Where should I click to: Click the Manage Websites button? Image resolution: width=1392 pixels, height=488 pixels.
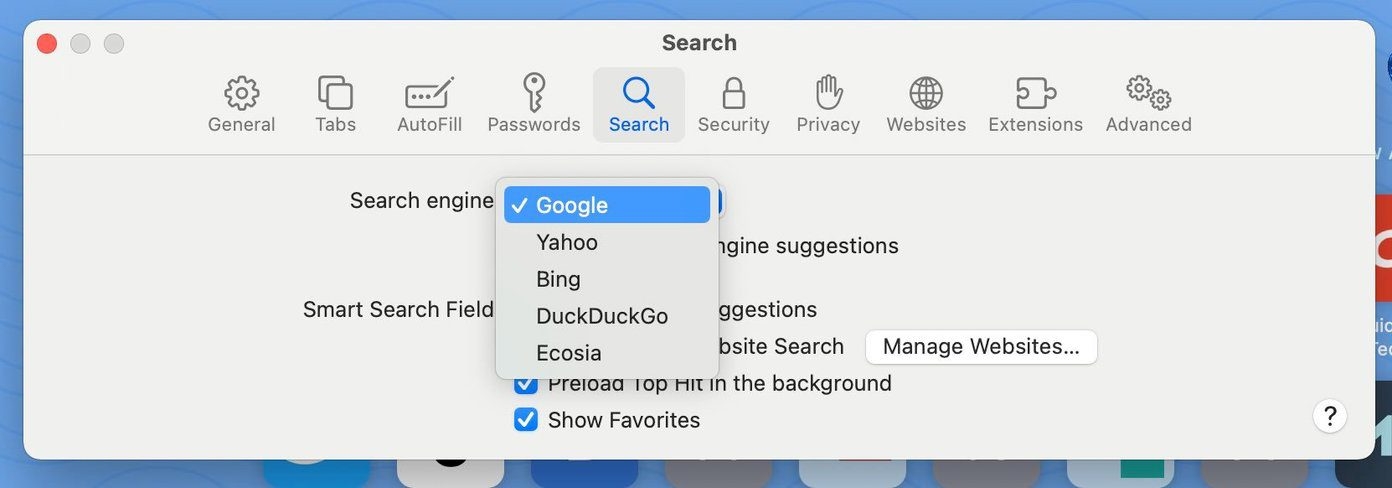pos(981,347)
